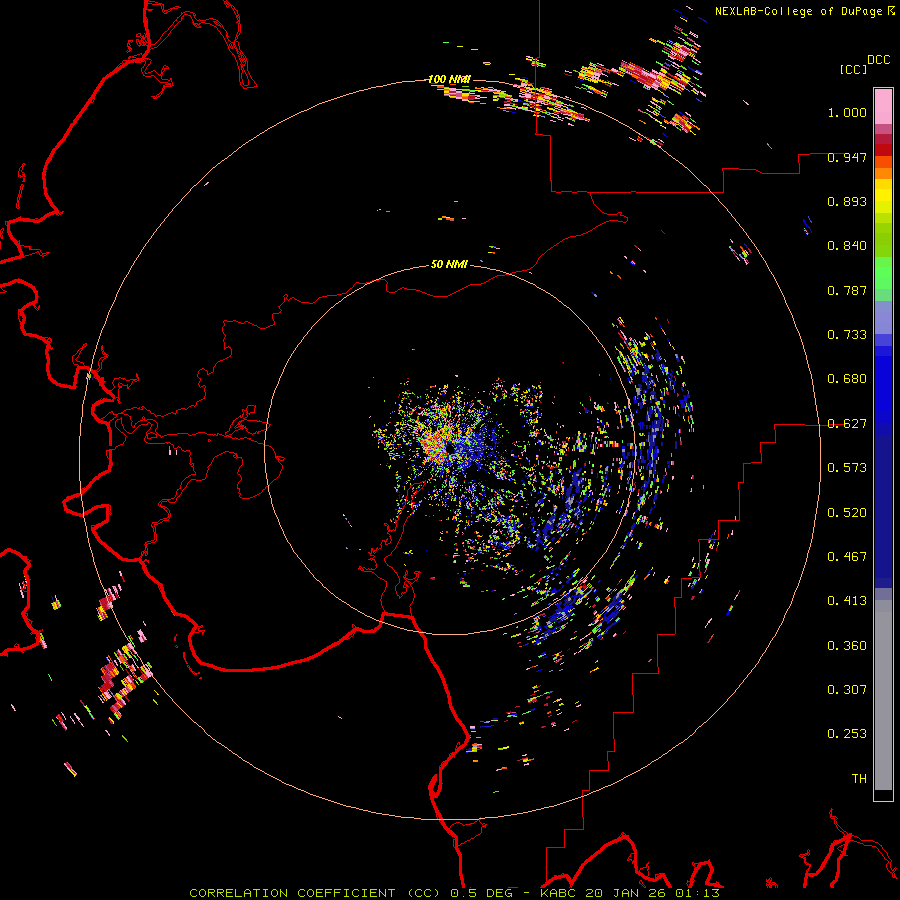Click the 0.520 scale value
The image size is (900, 900).
pos(847,513)
